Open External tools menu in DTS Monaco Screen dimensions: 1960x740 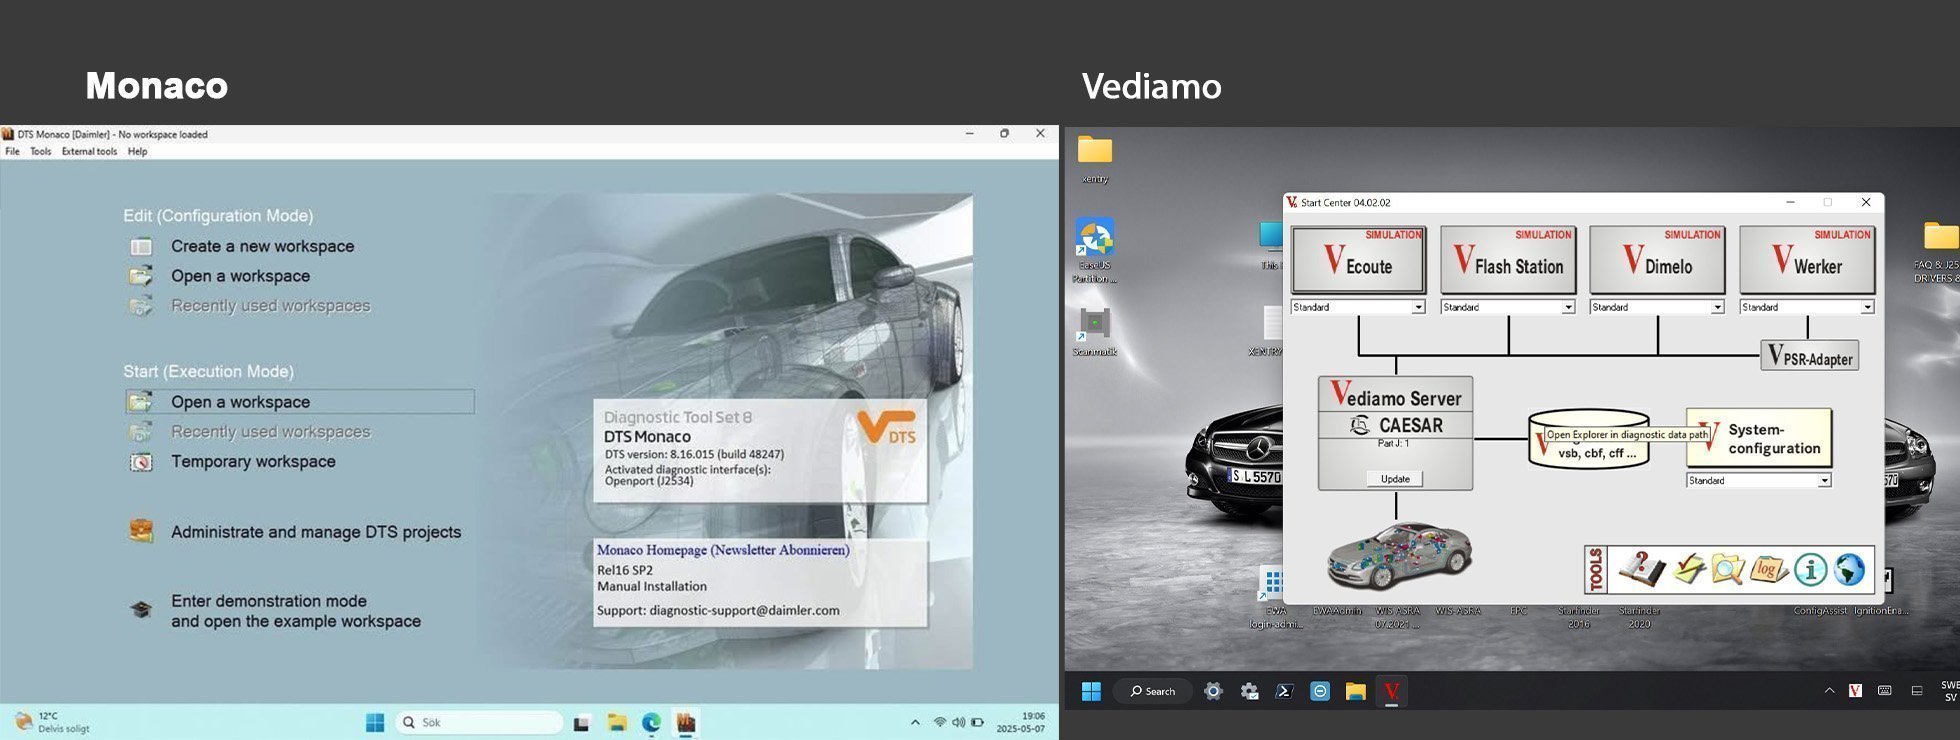coord(89,152)
